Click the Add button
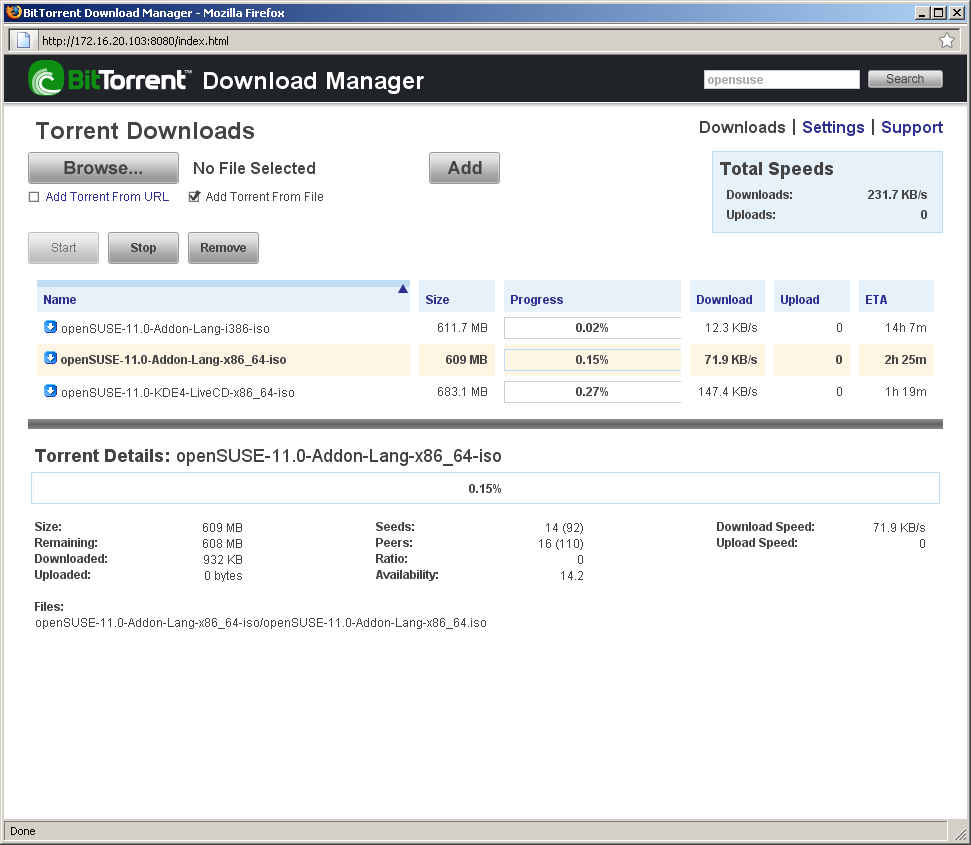This screenshot has width=971, height=845. pos(464,168)
